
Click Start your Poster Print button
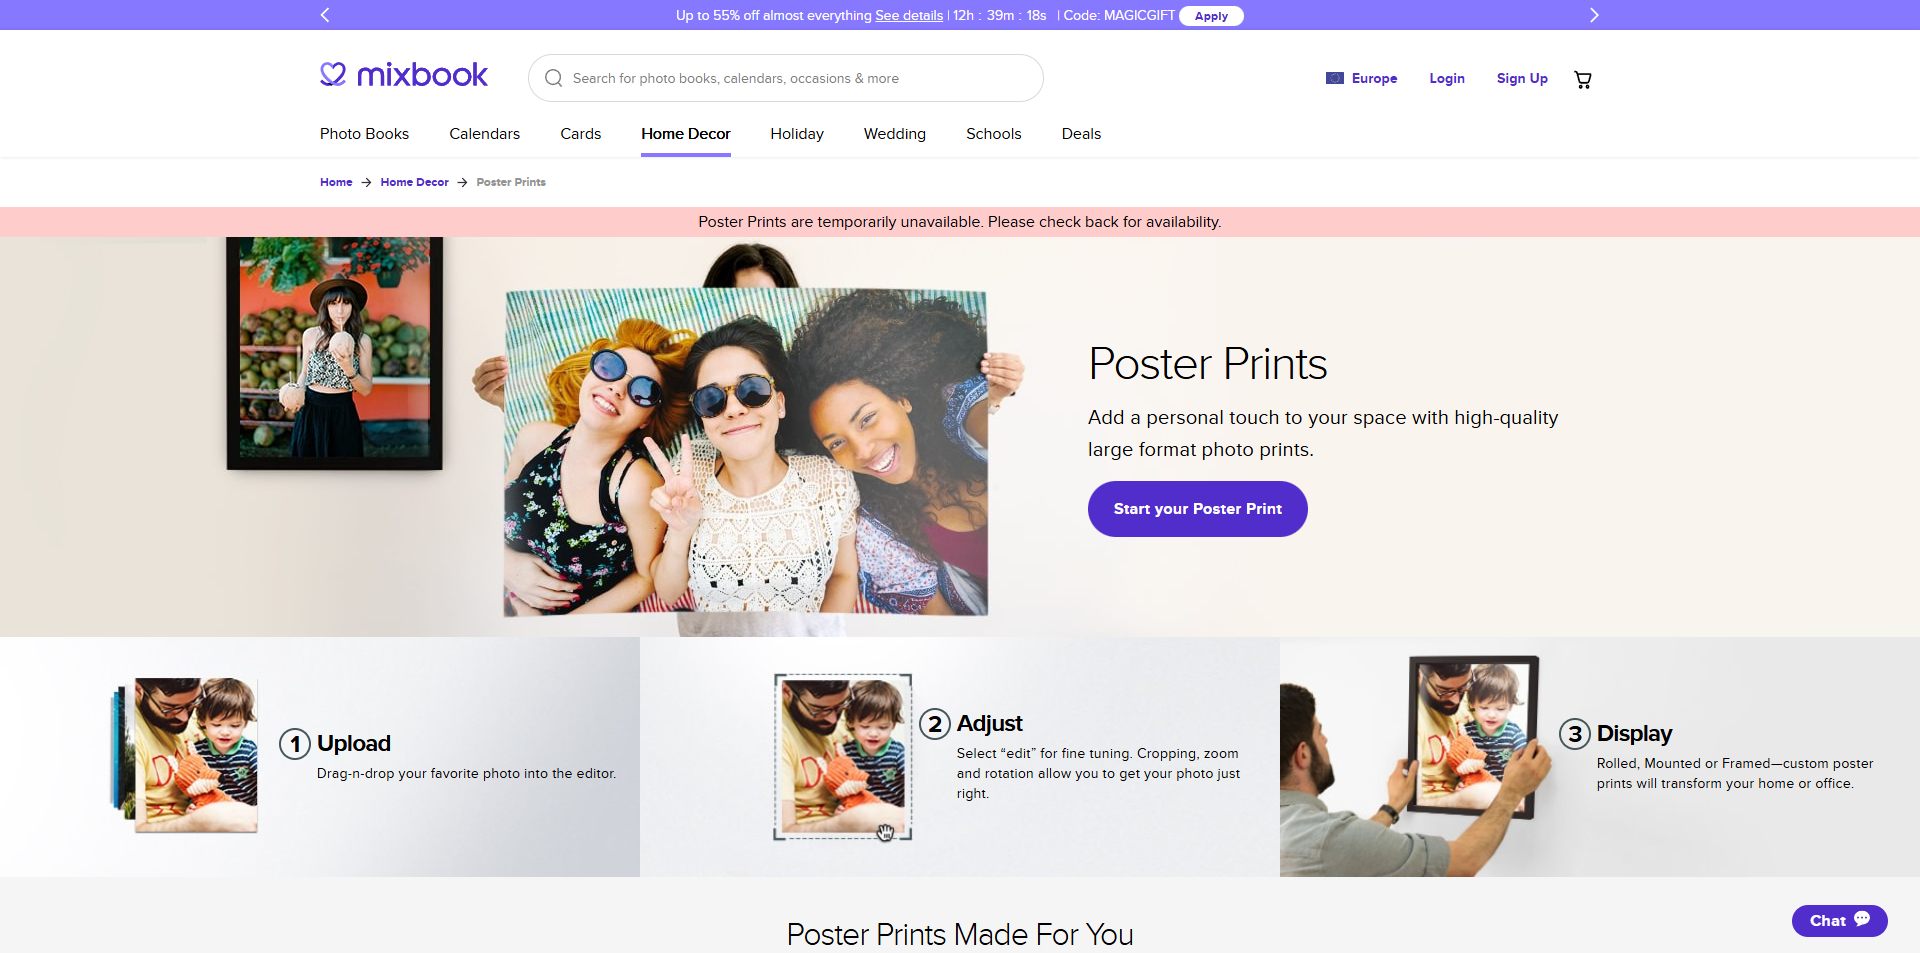(1197, 509)
